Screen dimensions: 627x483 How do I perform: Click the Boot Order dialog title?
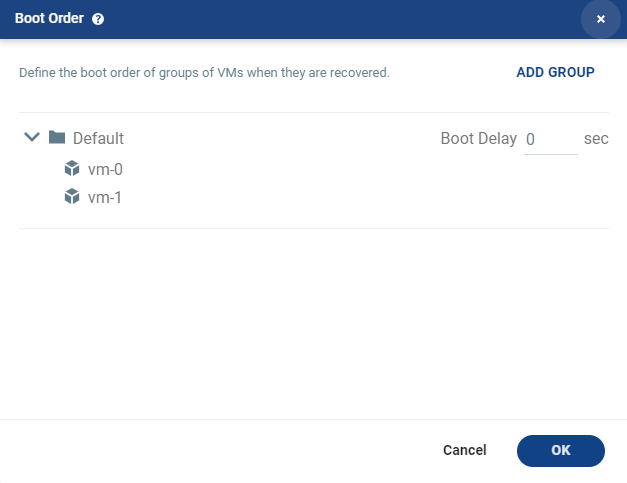click(49, 18)
